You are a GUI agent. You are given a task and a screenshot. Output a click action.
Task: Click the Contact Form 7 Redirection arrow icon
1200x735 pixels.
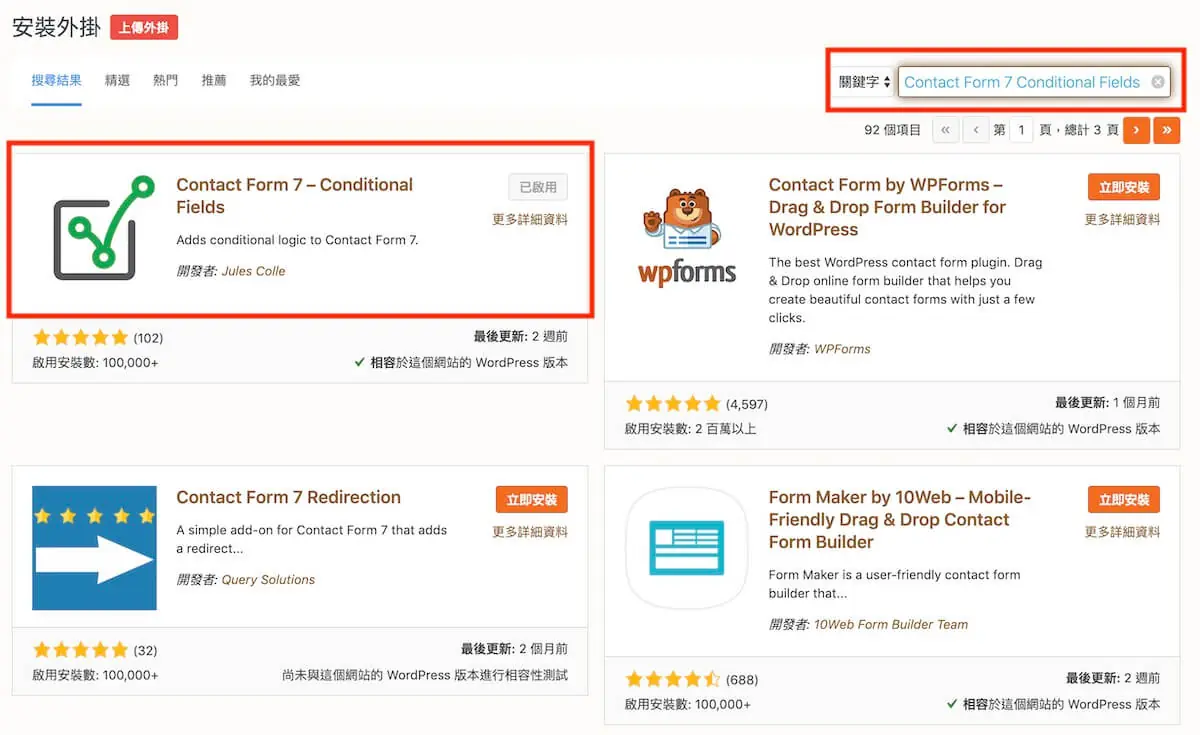(x=94, y=548)
